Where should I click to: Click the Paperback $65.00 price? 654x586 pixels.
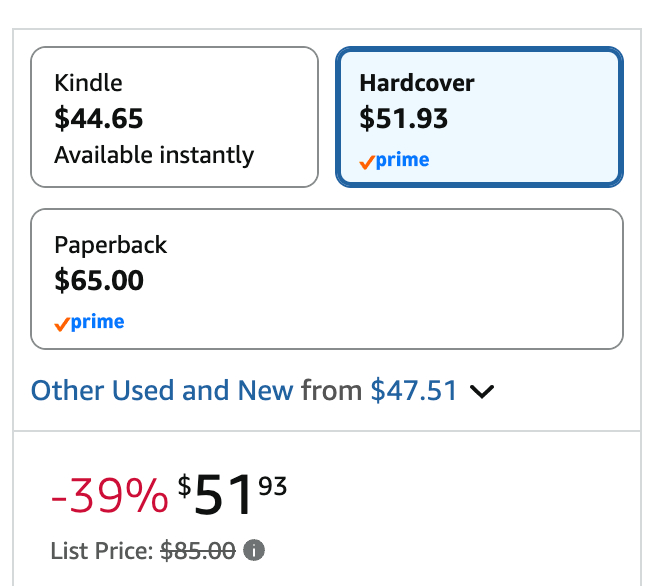pyautogui.click(x=99, y=280)
